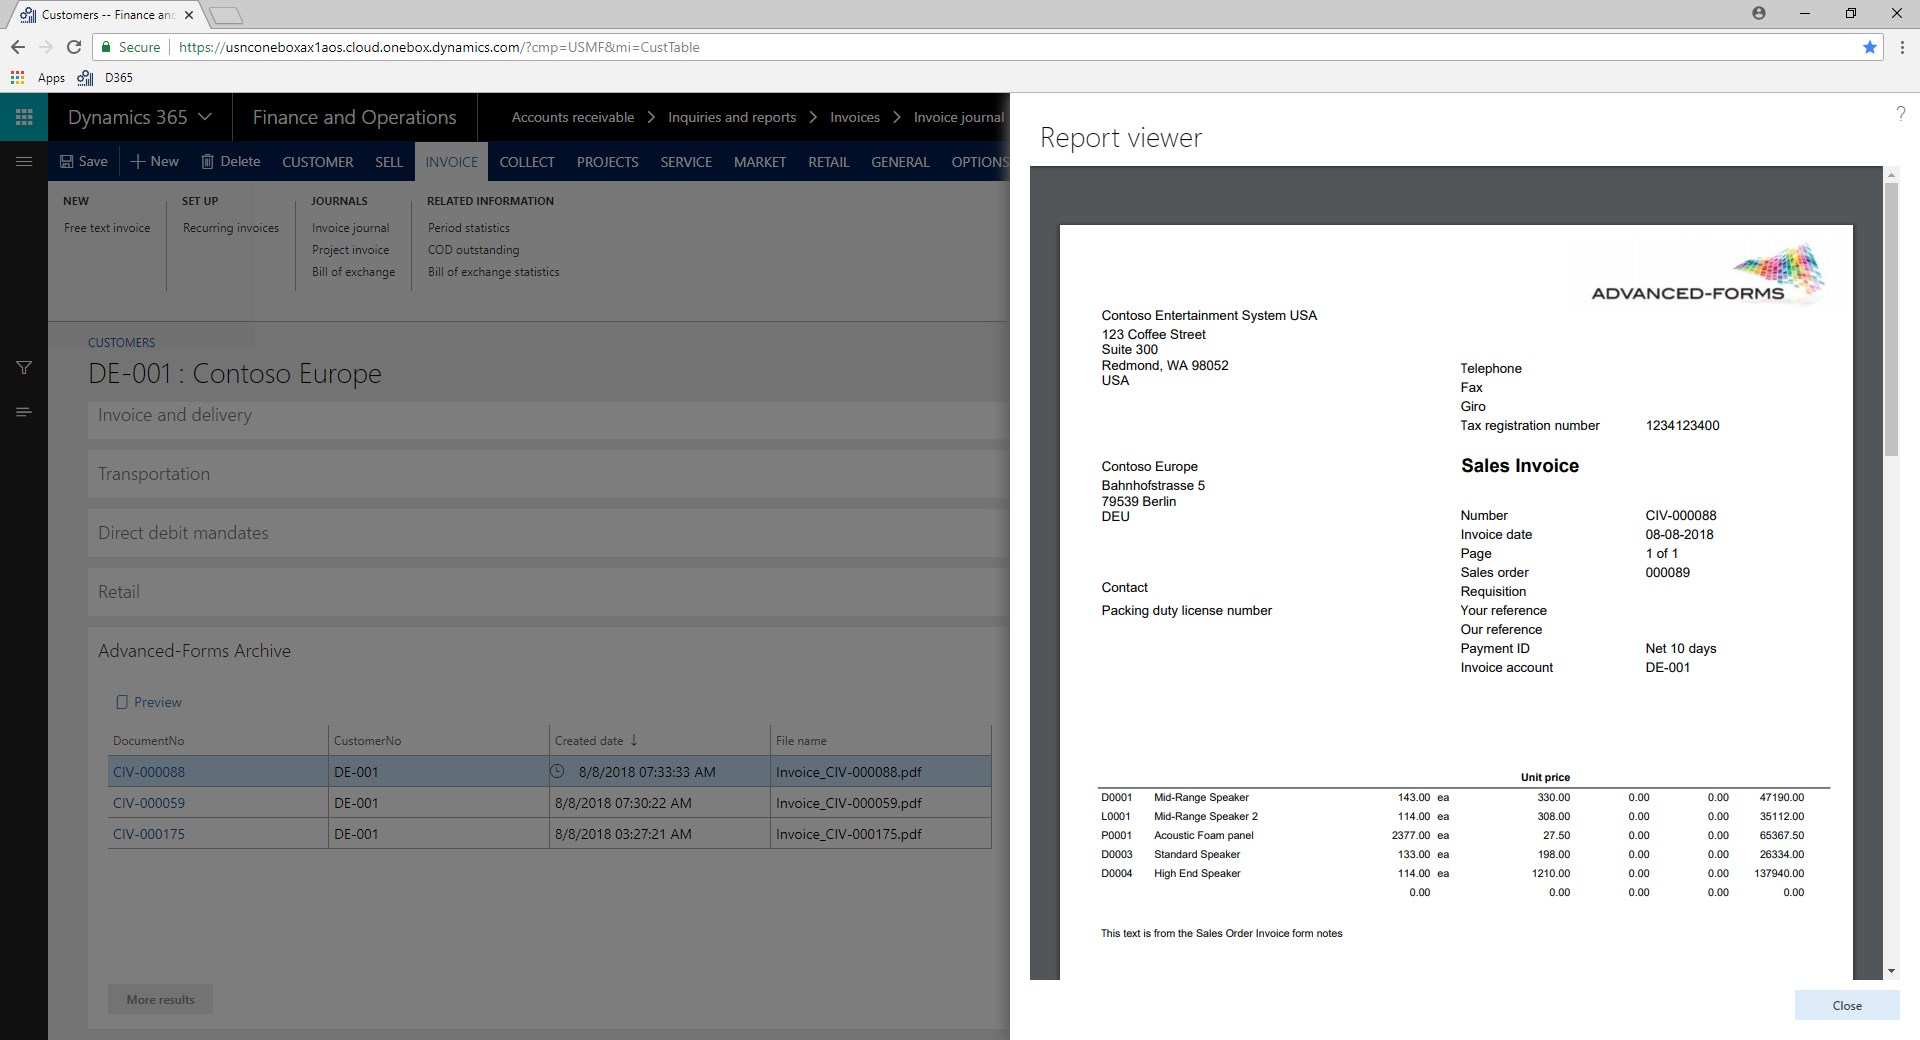Open the RETAIL ribbon tab
This screenshot has height=1040, width=1920.
(828, 161)
